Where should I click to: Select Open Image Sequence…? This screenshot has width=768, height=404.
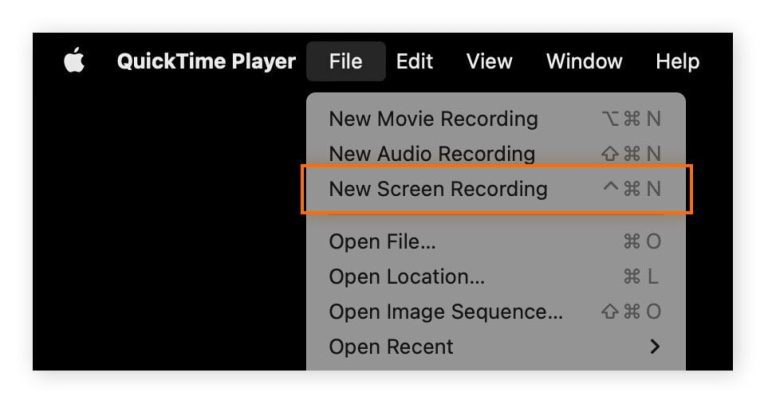click(x=446, y=312)
